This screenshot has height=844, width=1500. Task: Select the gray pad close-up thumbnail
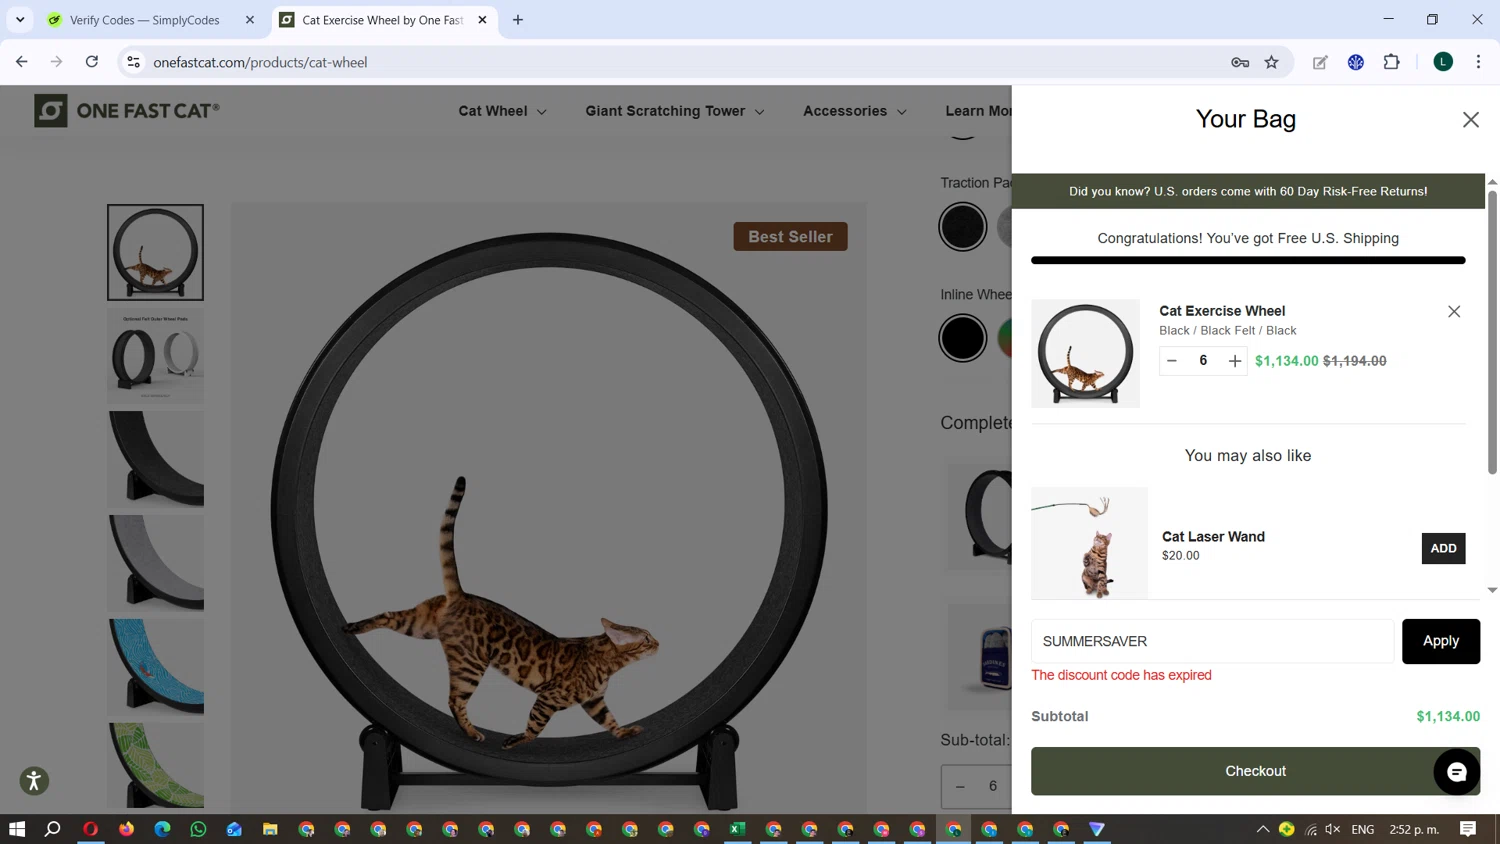[x=155, y=563]
